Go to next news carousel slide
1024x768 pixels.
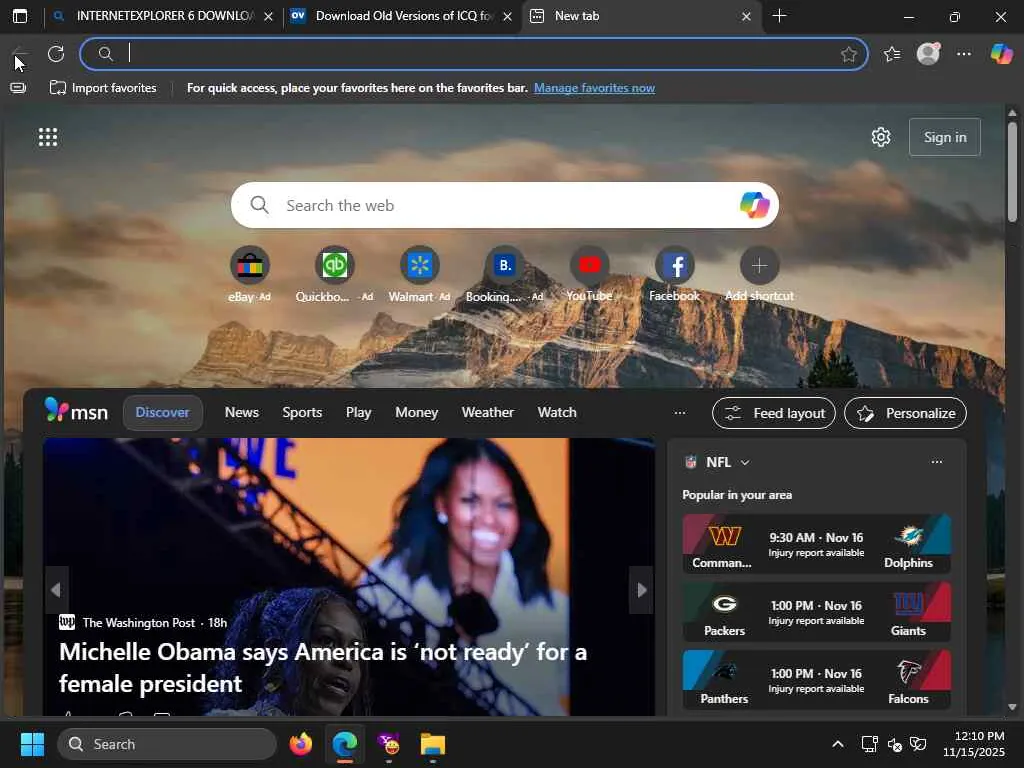click(641, 590)
